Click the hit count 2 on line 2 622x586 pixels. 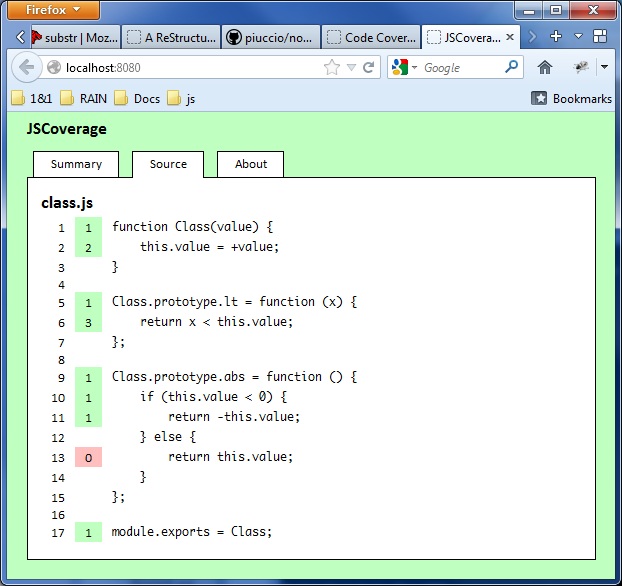pyautogui.click(x=88, y=248)
